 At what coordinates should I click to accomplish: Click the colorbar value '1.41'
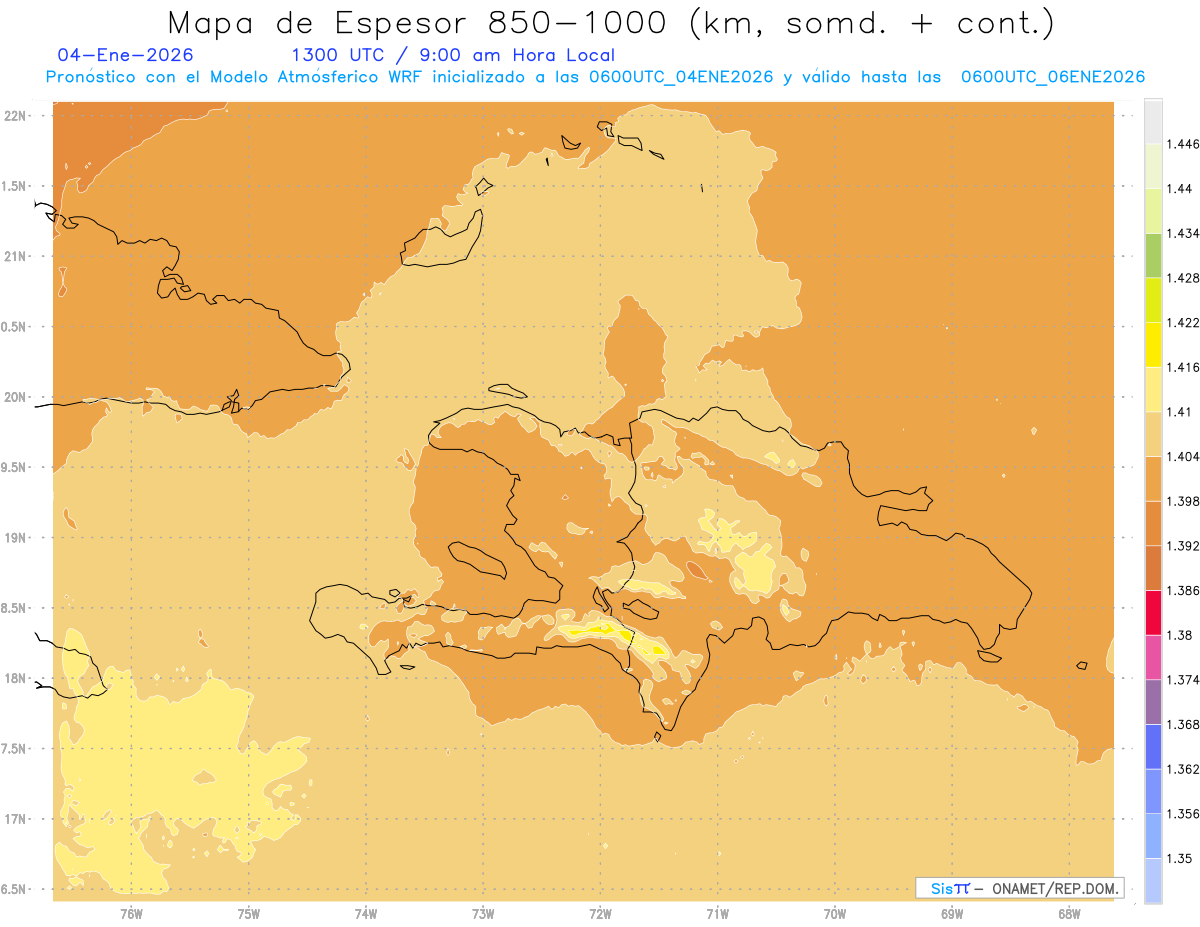(x=1179, y=411)
